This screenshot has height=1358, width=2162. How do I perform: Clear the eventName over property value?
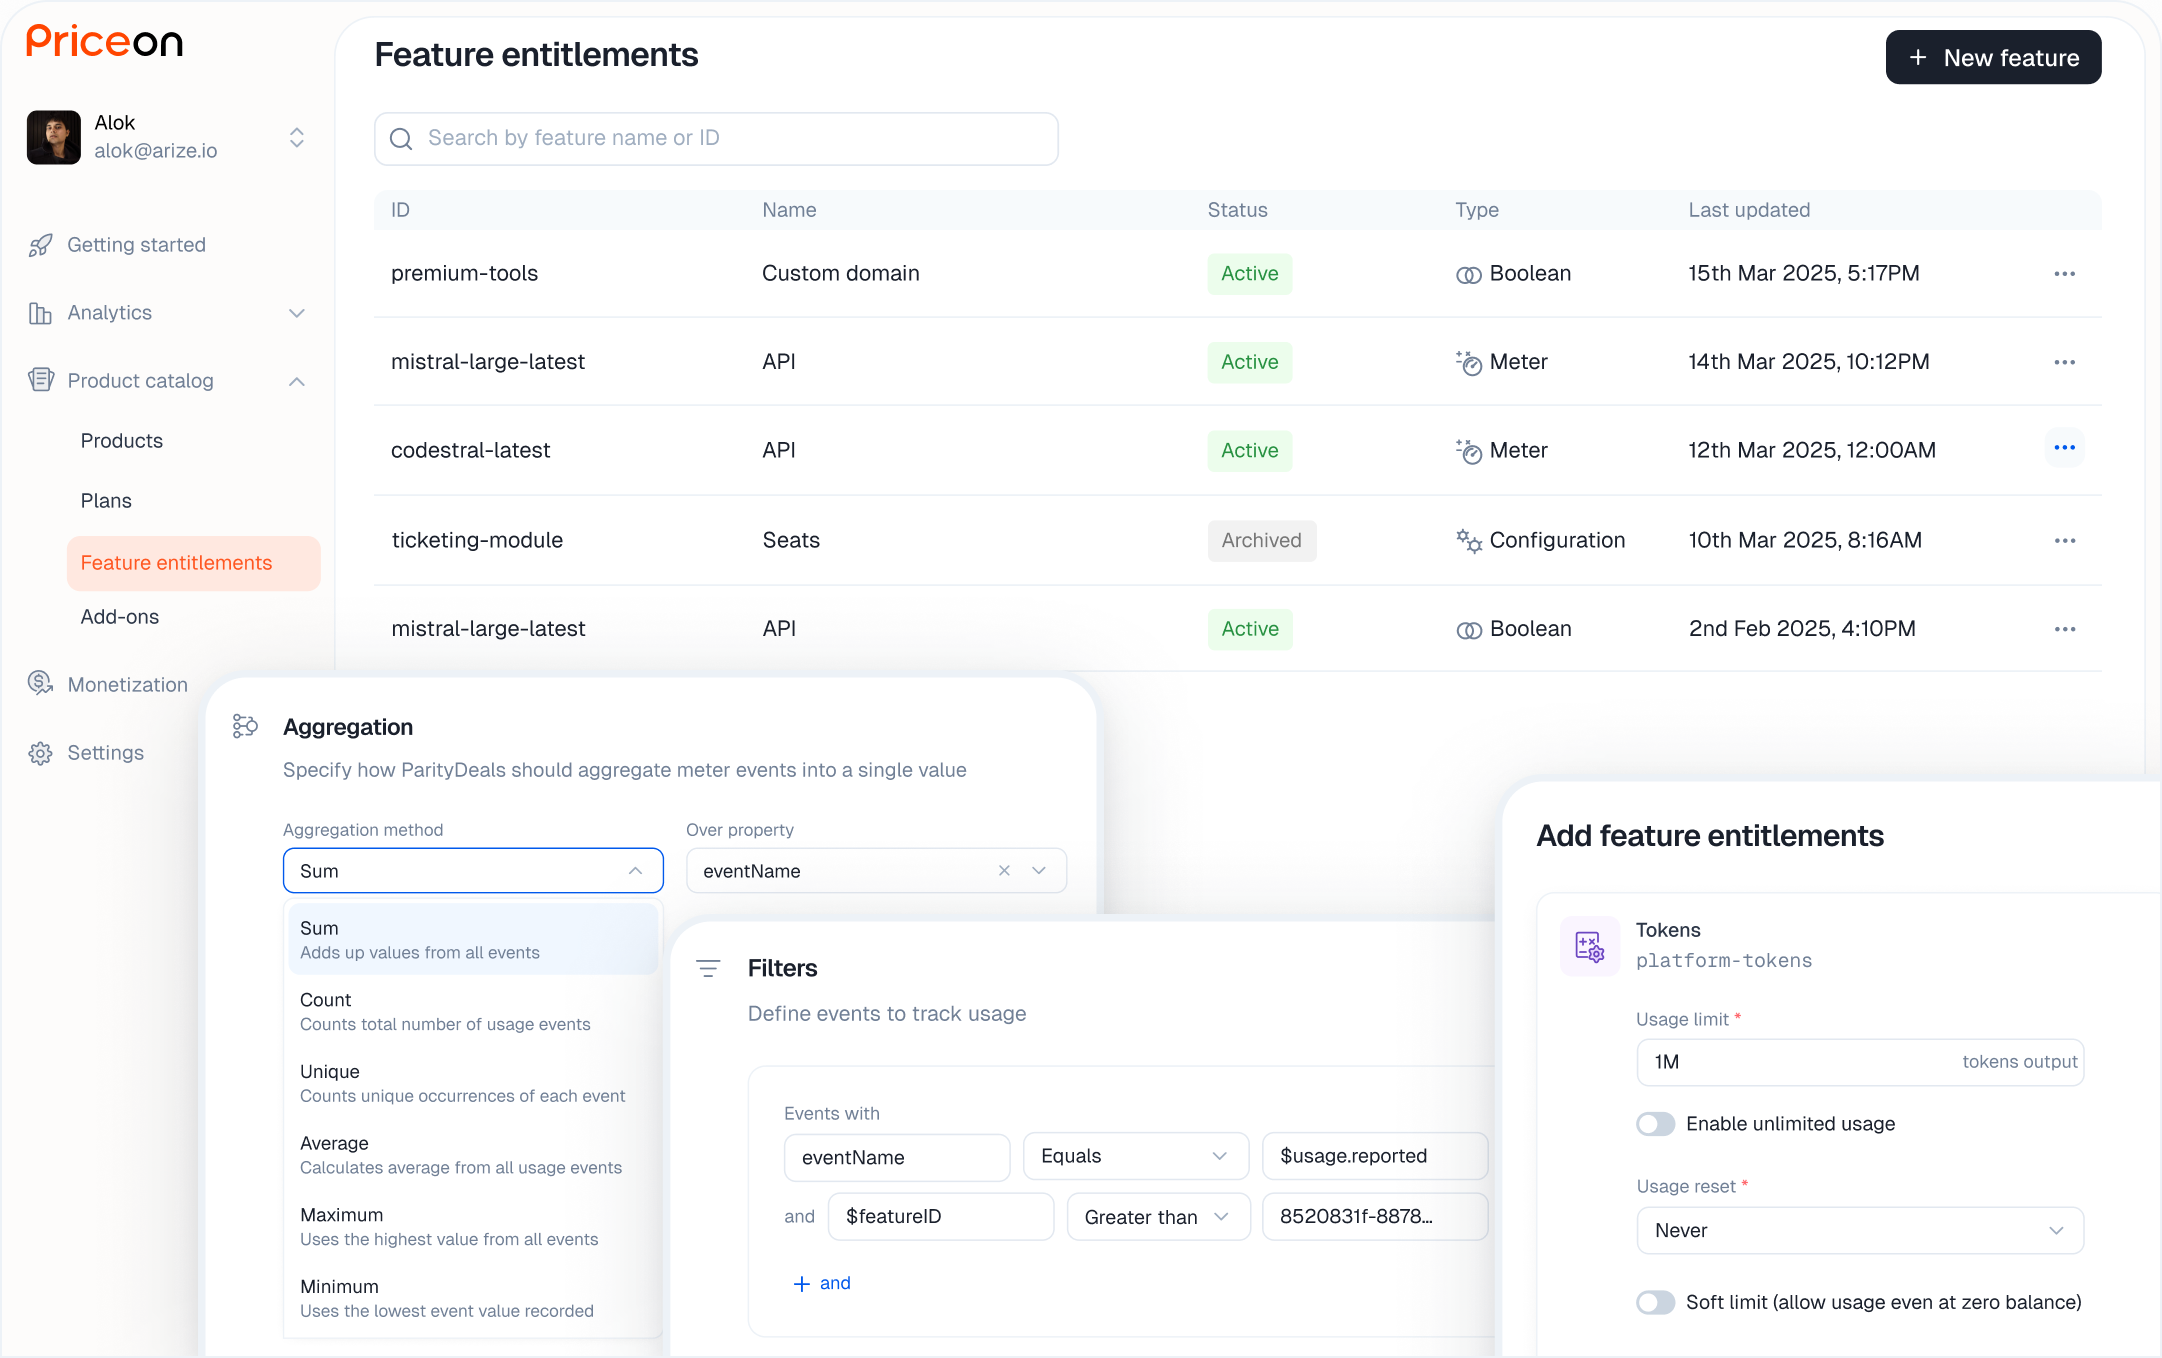coord(1004,871)
